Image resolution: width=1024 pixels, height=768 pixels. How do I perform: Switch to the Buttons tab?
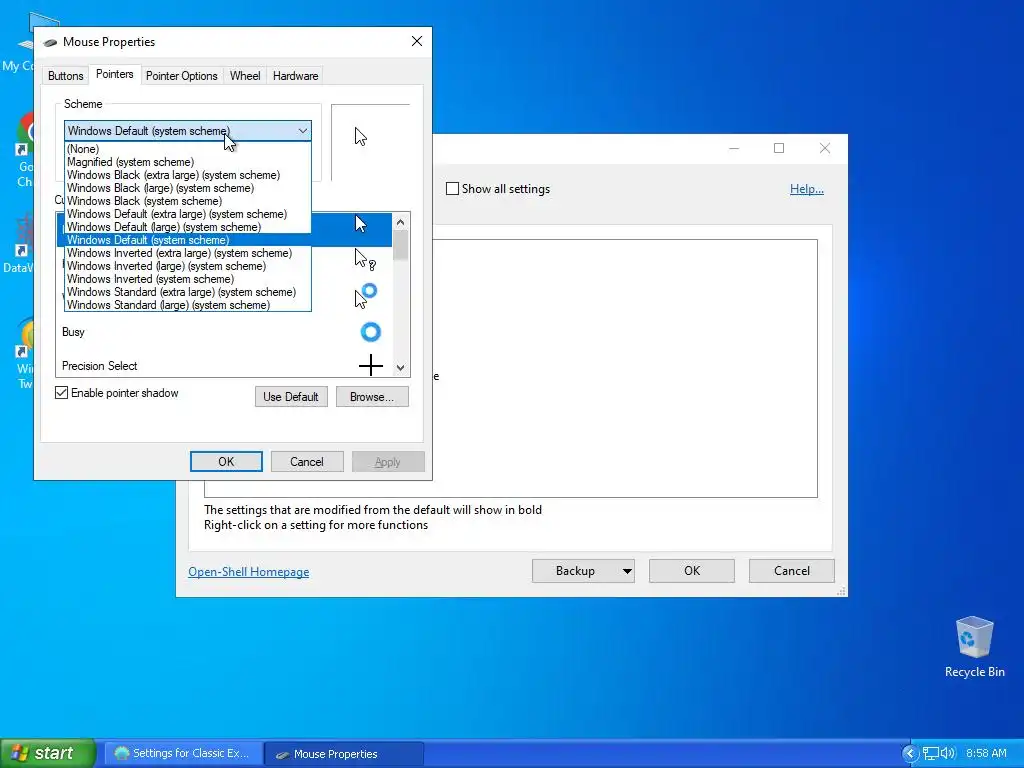click(65, 76)
